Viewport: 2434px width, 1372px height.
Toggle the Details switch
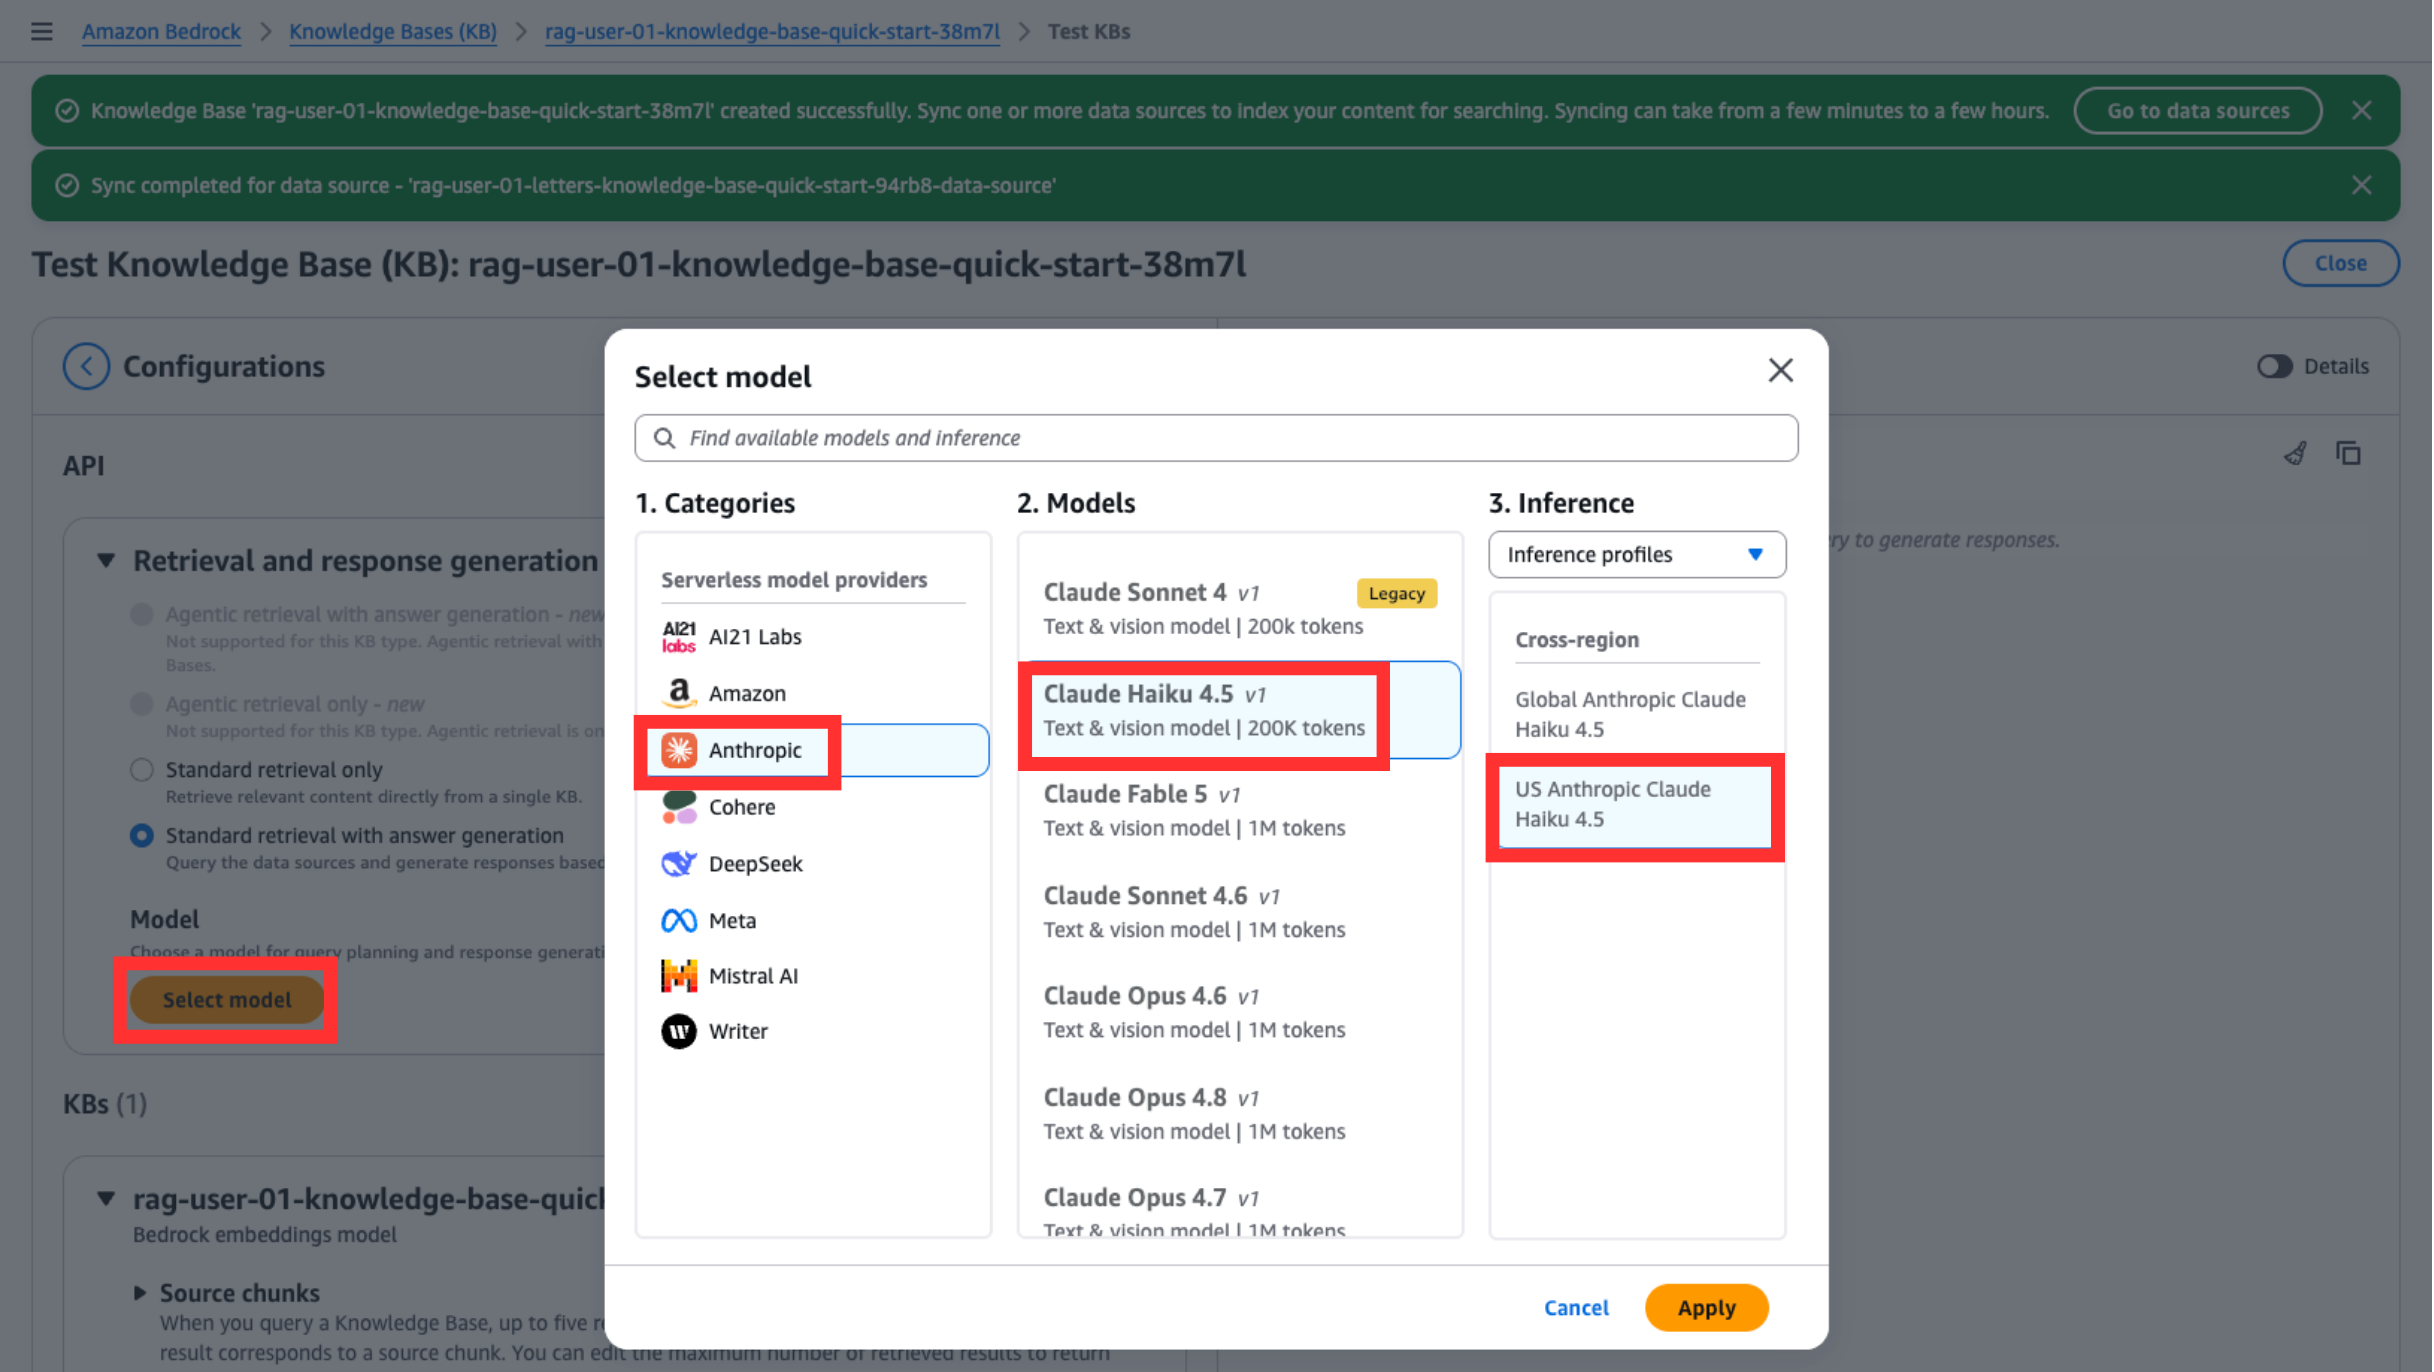(2273, 366)
